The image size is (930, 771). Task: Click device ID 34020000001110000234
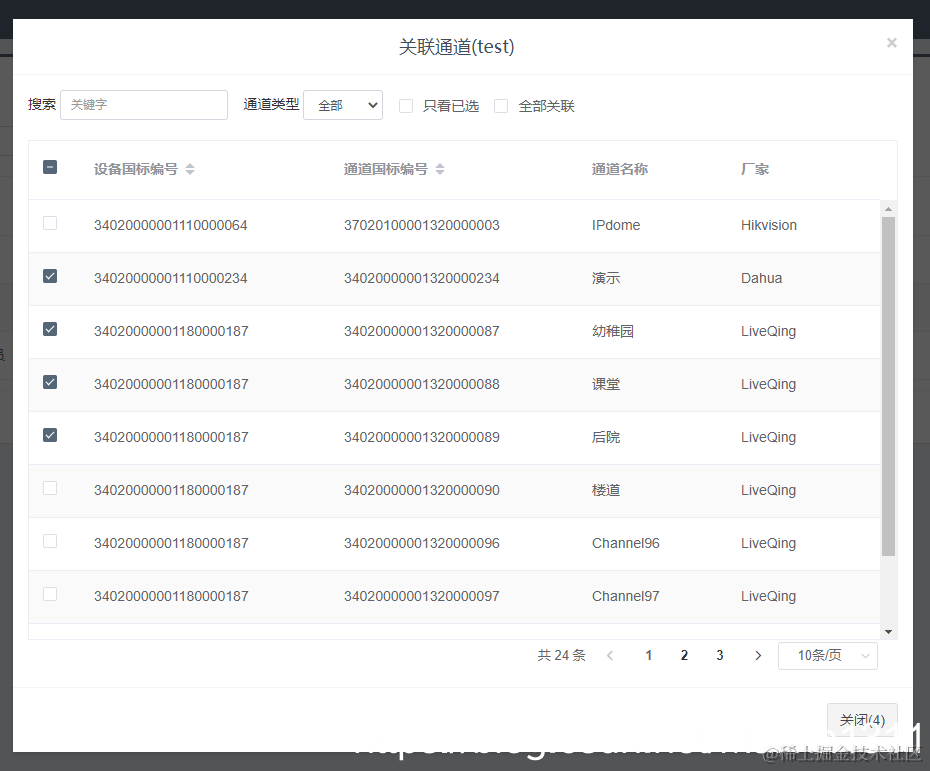(x=171, y=278)
